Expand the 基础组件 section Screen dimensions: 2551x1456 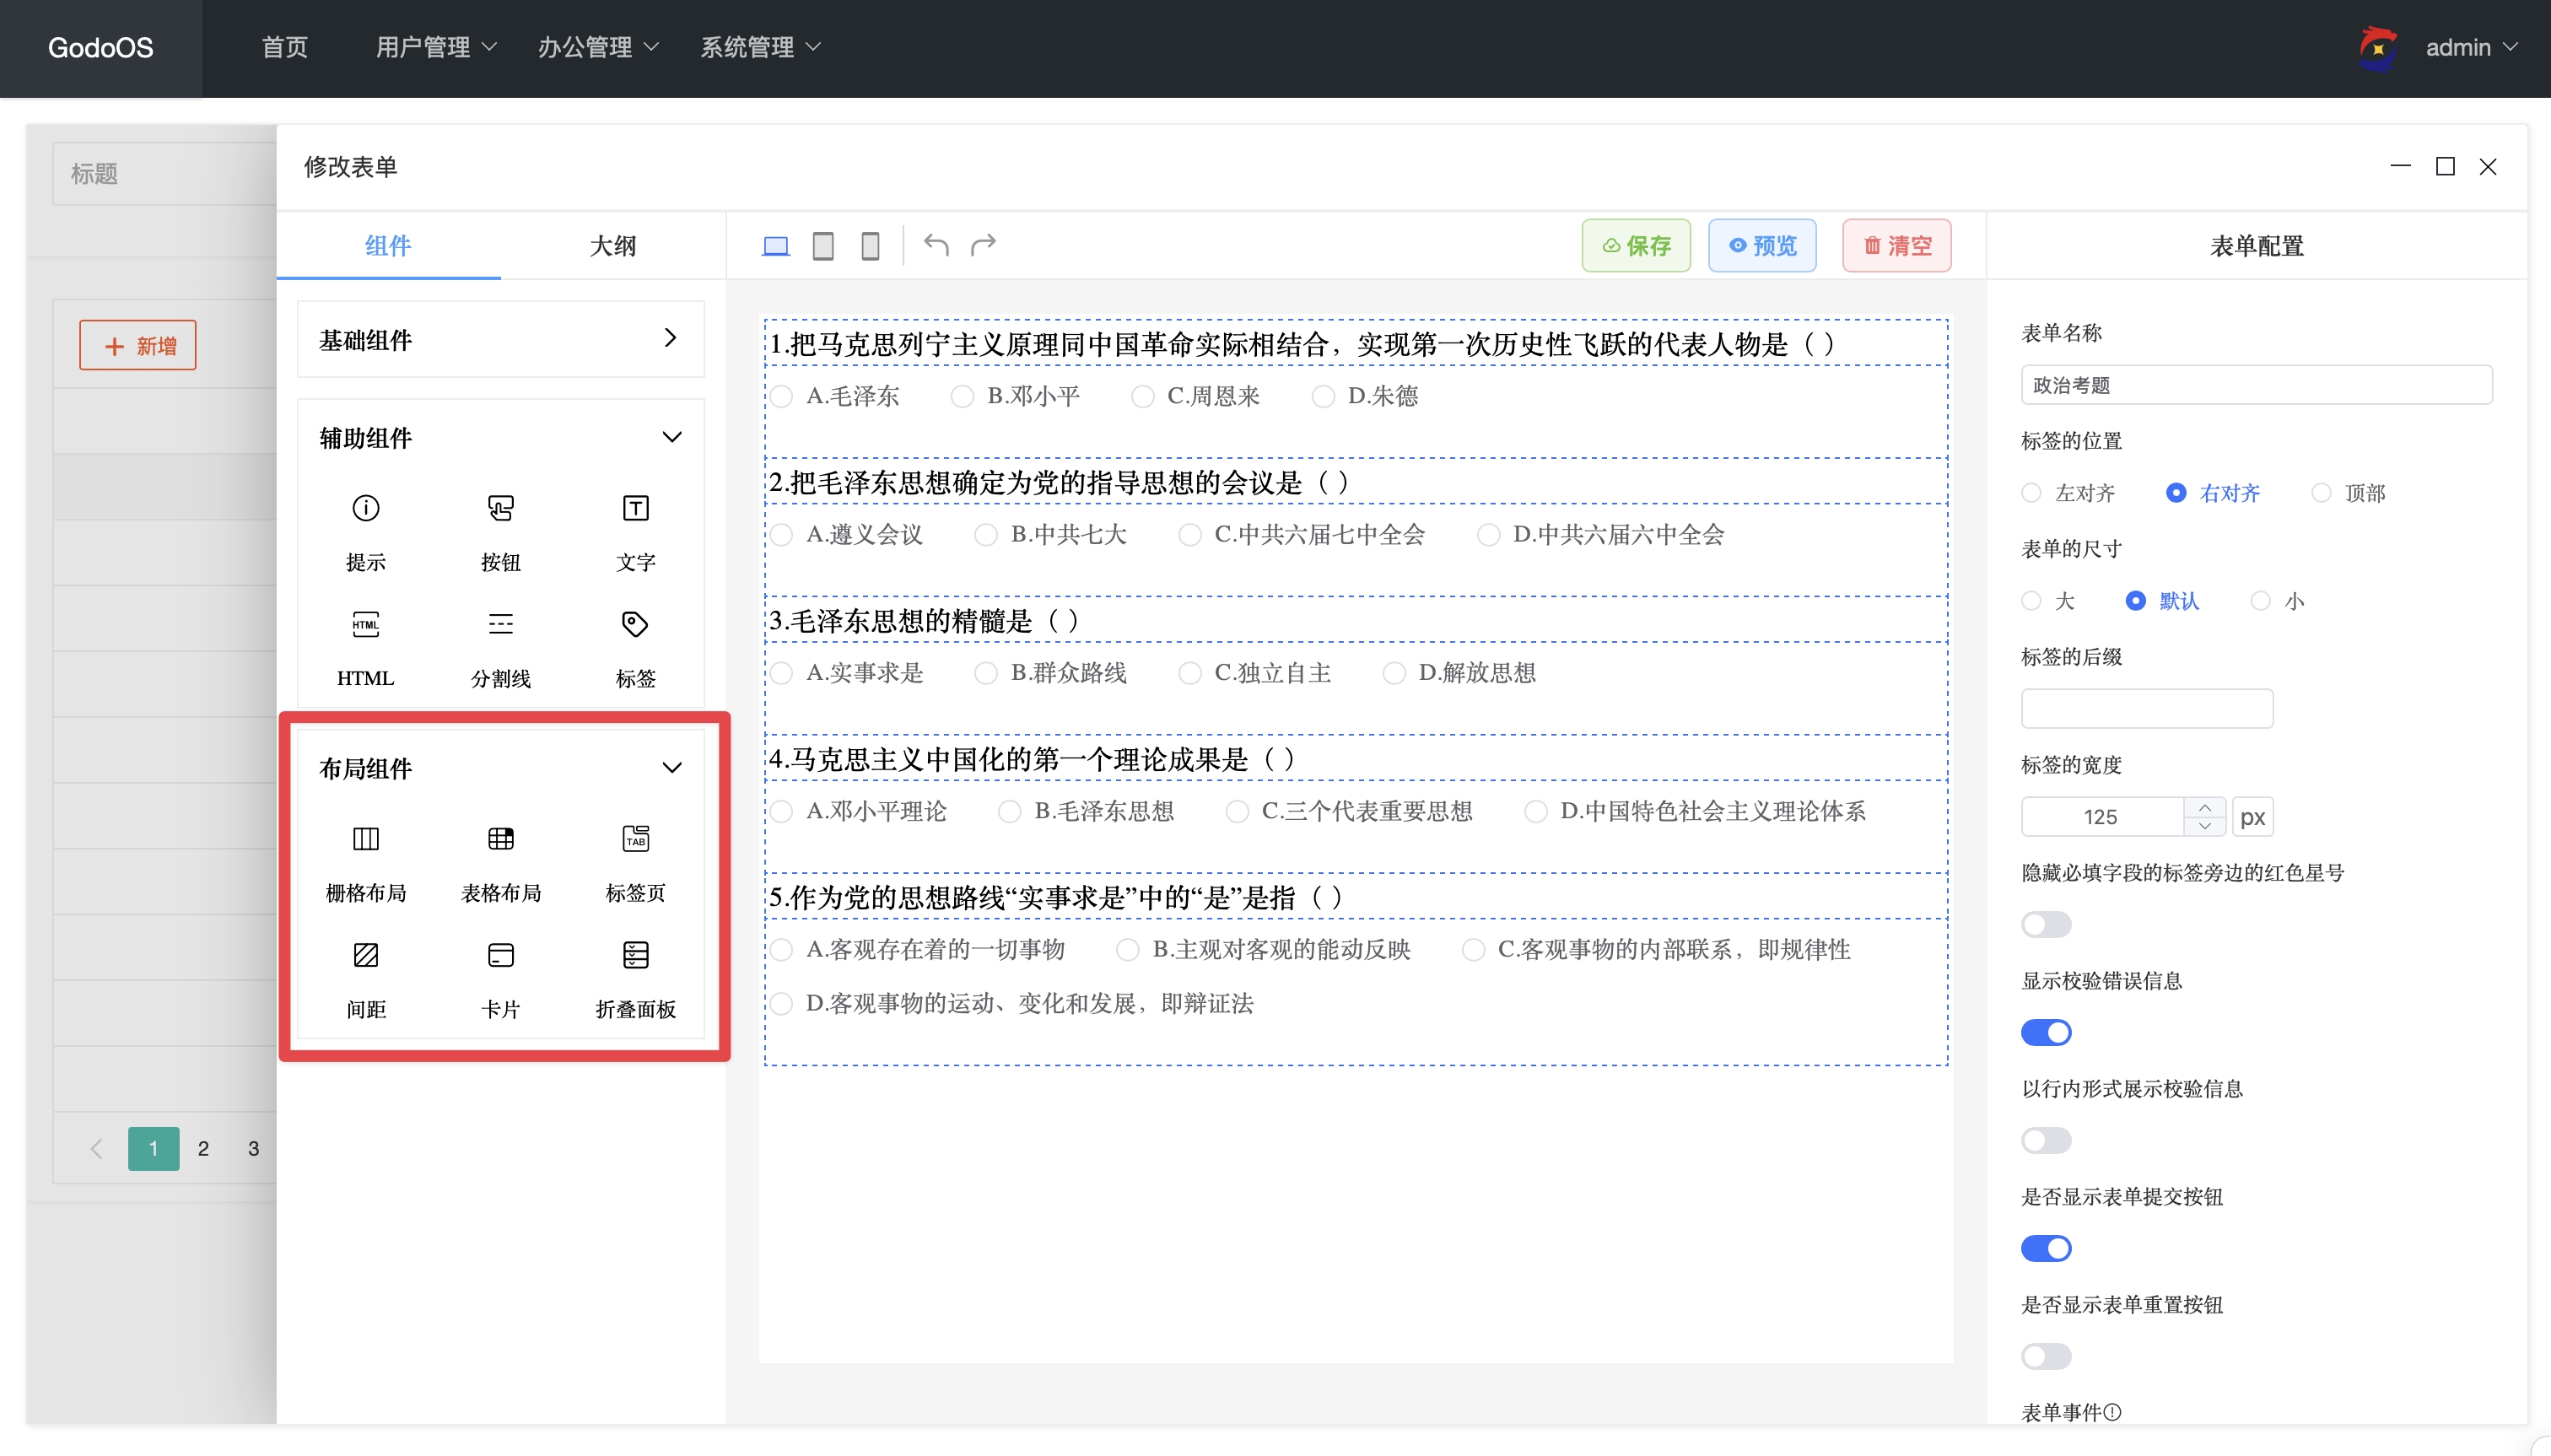(x=500, y=339)
